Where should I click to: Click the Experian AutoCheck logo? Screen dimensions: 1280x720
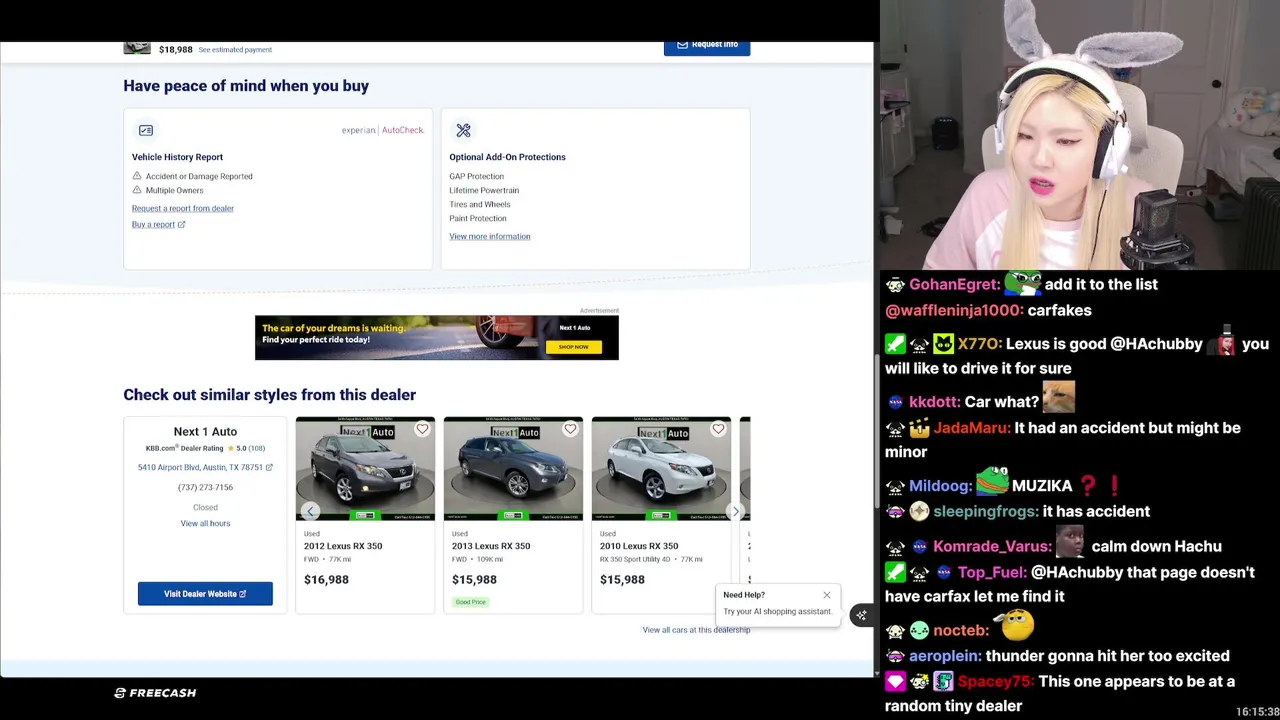(x=382, y=130)
